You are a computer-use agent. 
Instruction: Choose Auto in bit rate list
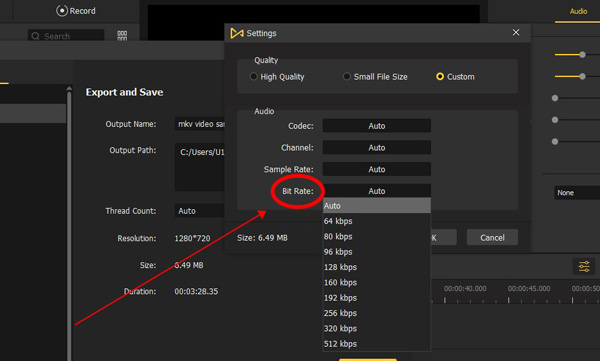[377, 206]
